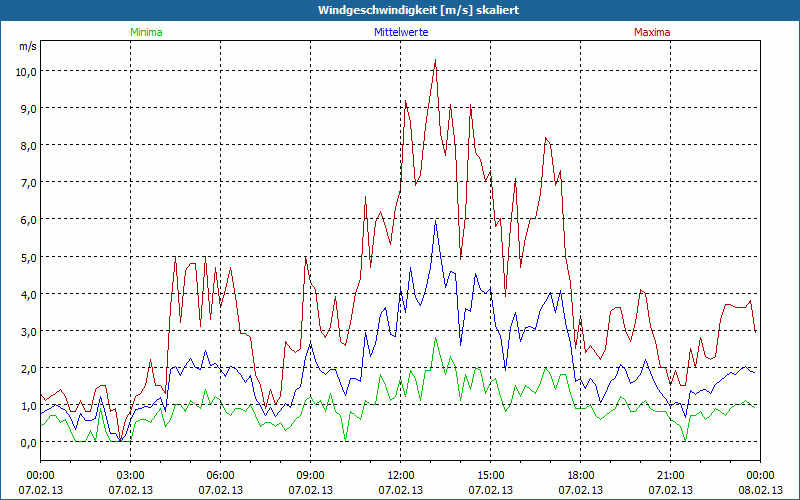The image size is (800, 500).
Task: Click the '06:00' time axis label
Action: pos(220,476)
